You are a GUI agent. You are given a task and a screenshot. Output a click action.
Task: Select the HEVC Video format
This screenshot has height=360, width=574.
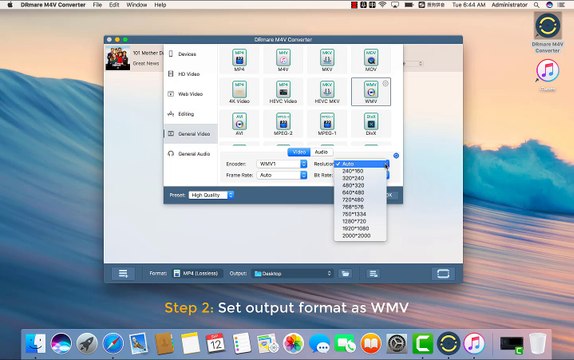pos(283,92)
